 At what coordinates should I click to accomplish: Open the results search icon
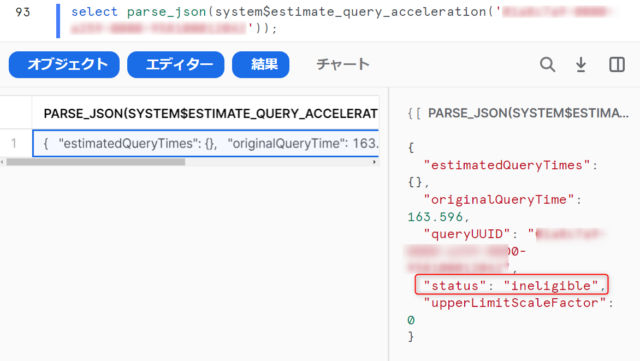[547, 65]
